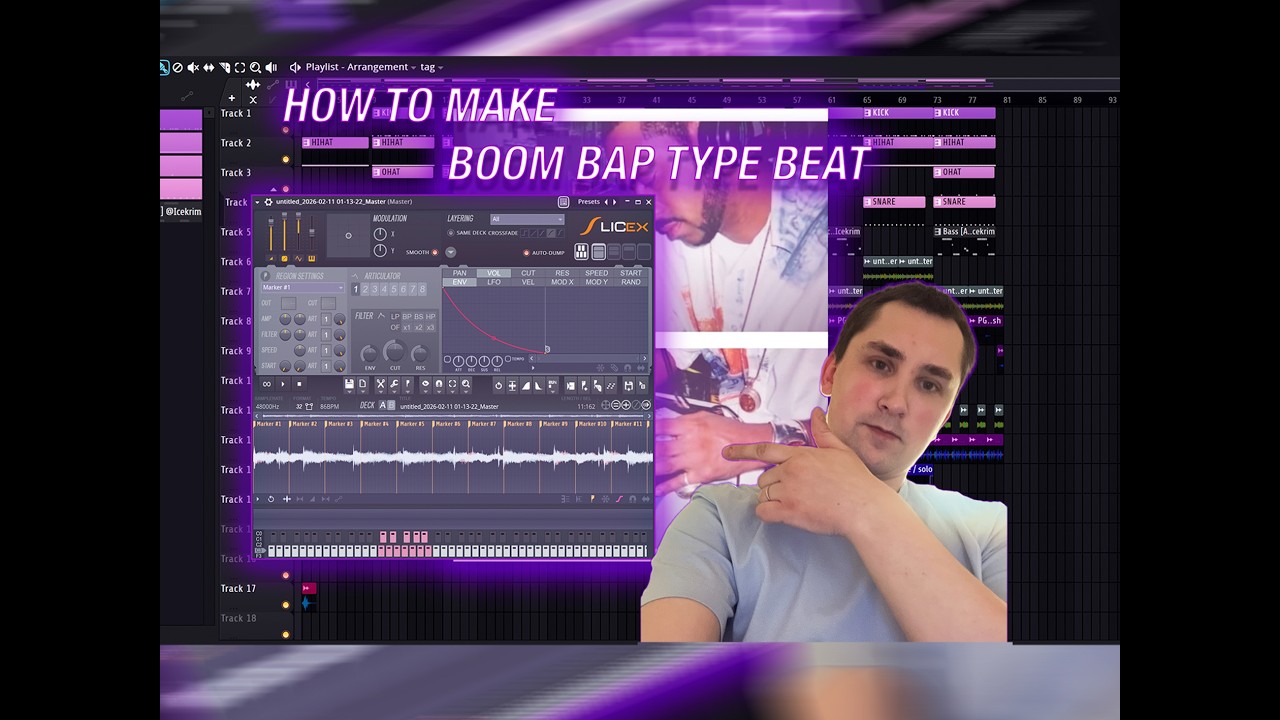
Task: Enable SAME DECK CROSSFADE option
Action: 451,233
